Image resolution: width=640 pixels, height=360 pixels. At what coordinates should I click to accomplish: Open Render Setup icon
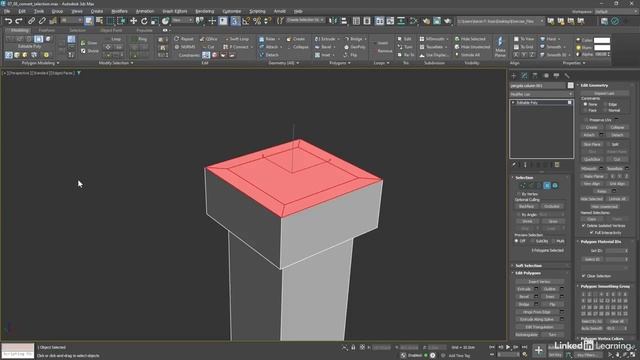(427, 21)
